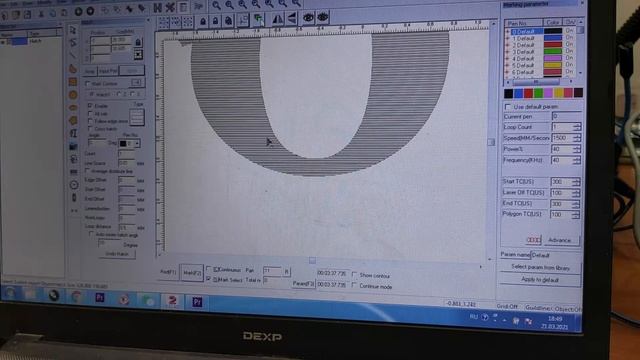This screenshot has width=640, height=360.
Task: Choose the Text tool icon
Action: tap(73, 133)
